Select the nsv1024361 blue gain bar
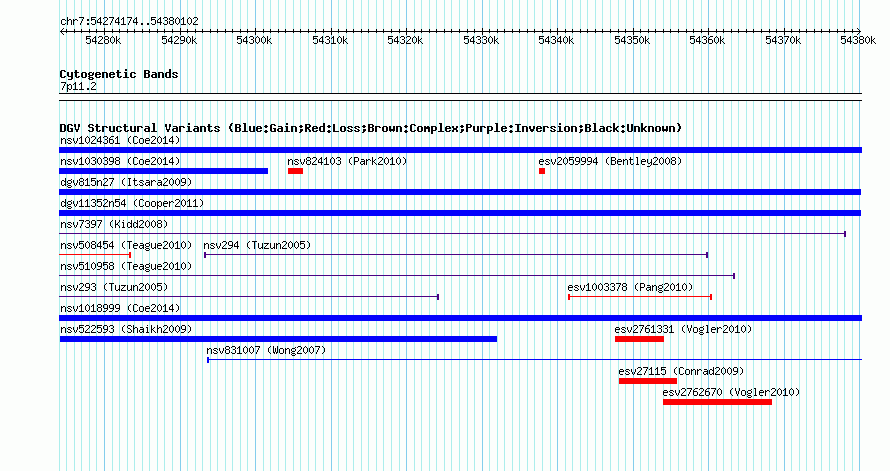 [x=460, y=150]
